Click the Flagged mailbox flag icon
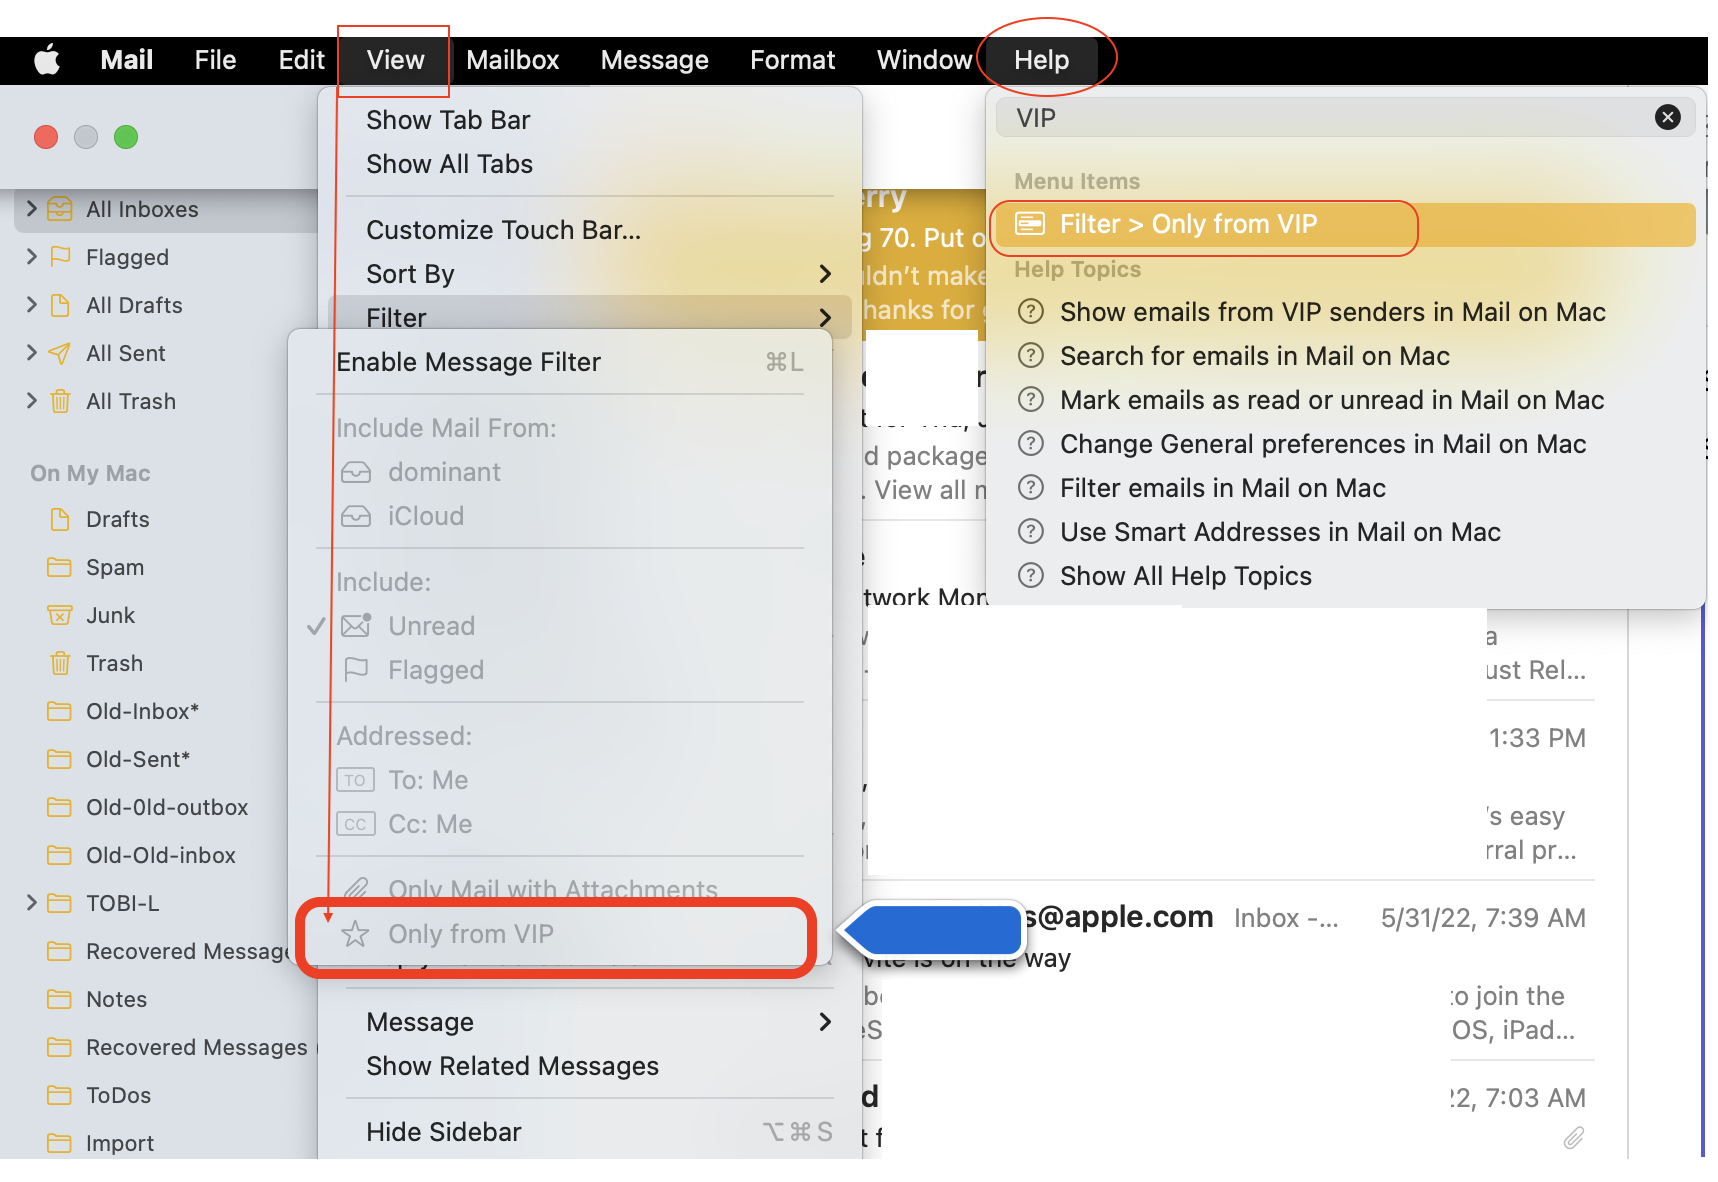1718x1182 pixels. tap(60, 256)
